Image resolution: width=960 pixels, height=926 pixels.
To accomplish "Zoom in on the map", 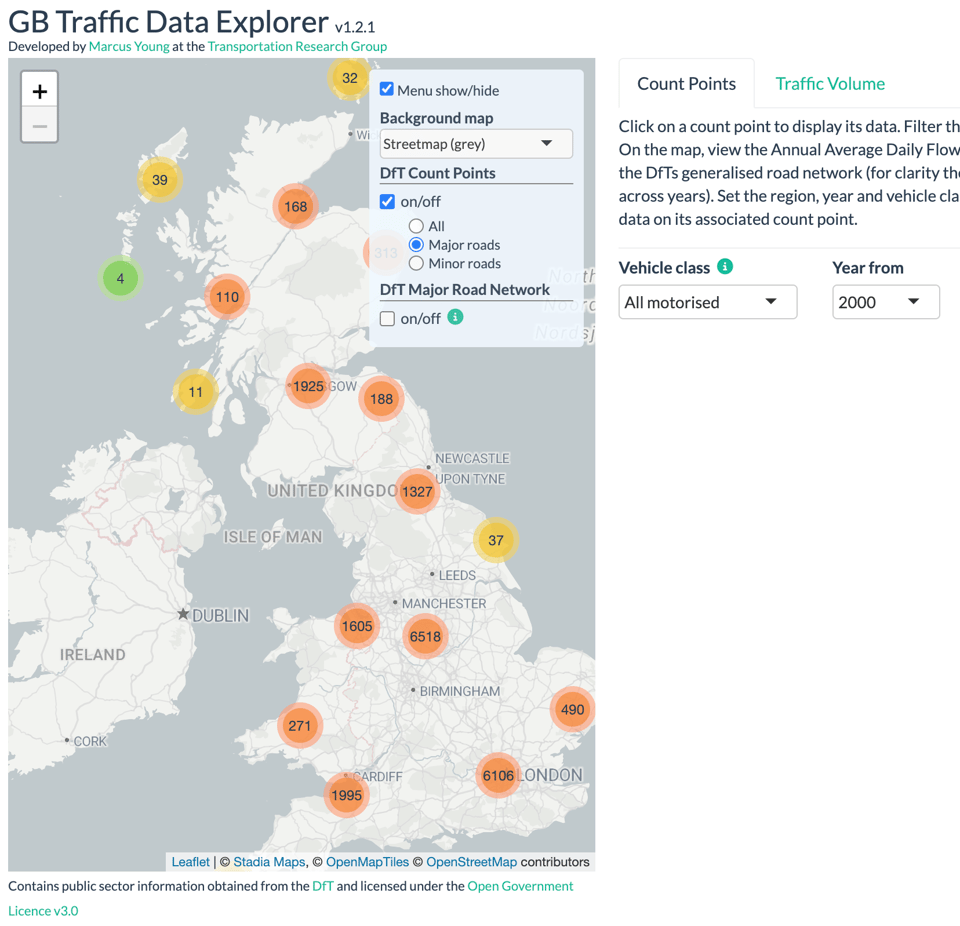I will tap(40, 91).
